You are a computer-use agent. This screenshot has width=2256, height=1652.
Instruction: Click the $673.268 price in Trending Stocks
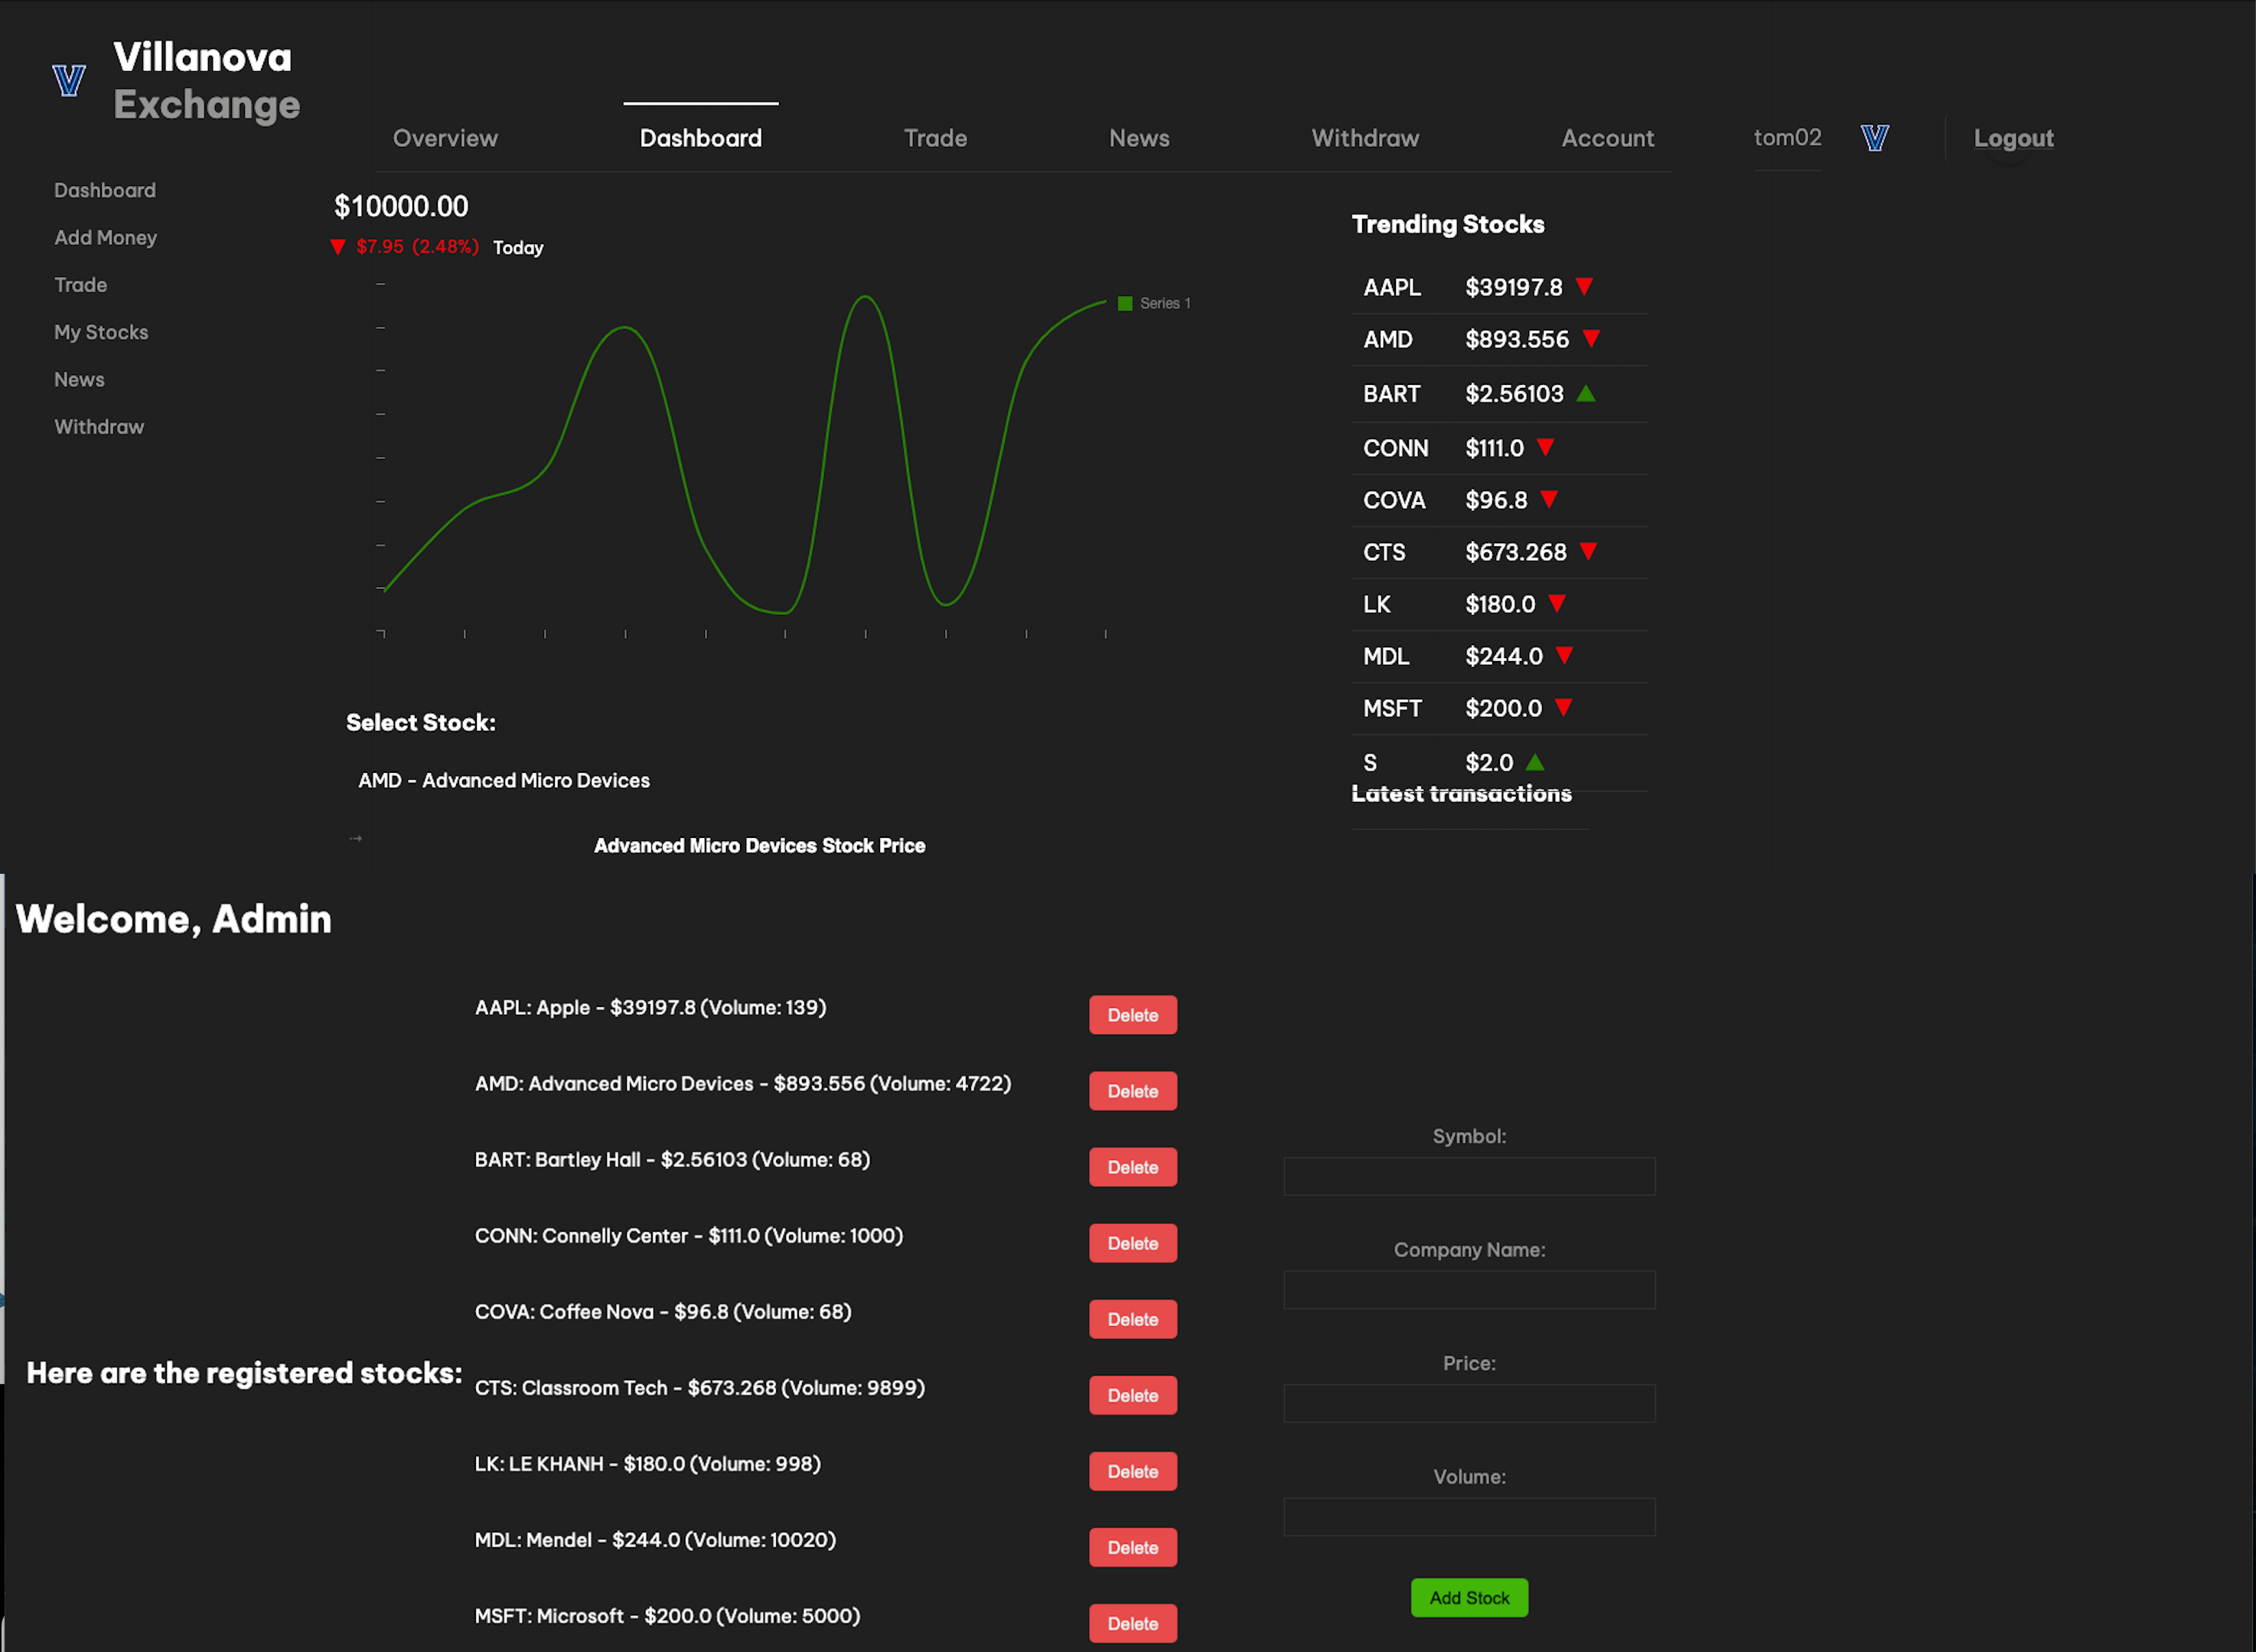[1515, 551]
